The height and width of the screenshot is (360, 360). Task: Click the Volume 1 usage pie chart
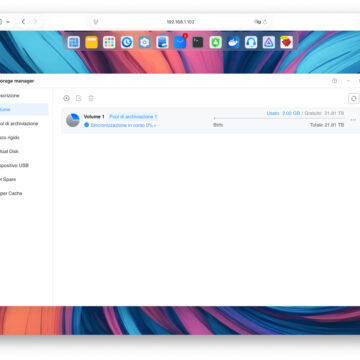point(73,120)
